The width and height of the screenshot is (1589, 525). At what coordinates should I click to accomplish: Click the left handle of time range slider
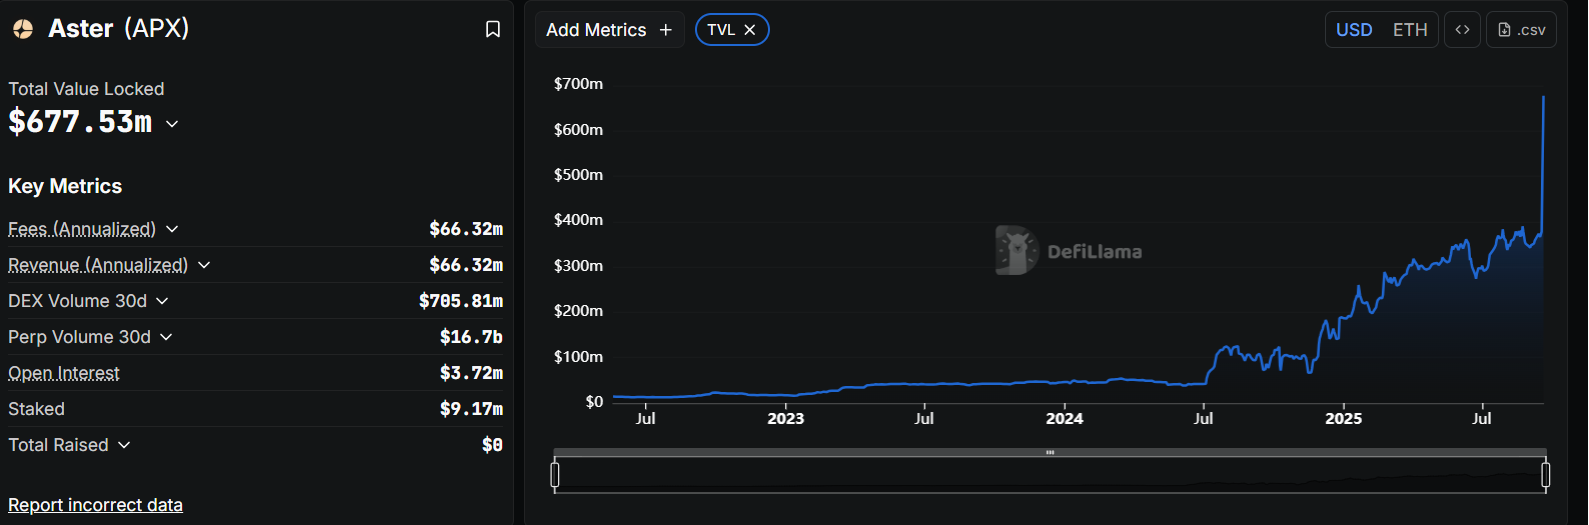click(555, 475)
